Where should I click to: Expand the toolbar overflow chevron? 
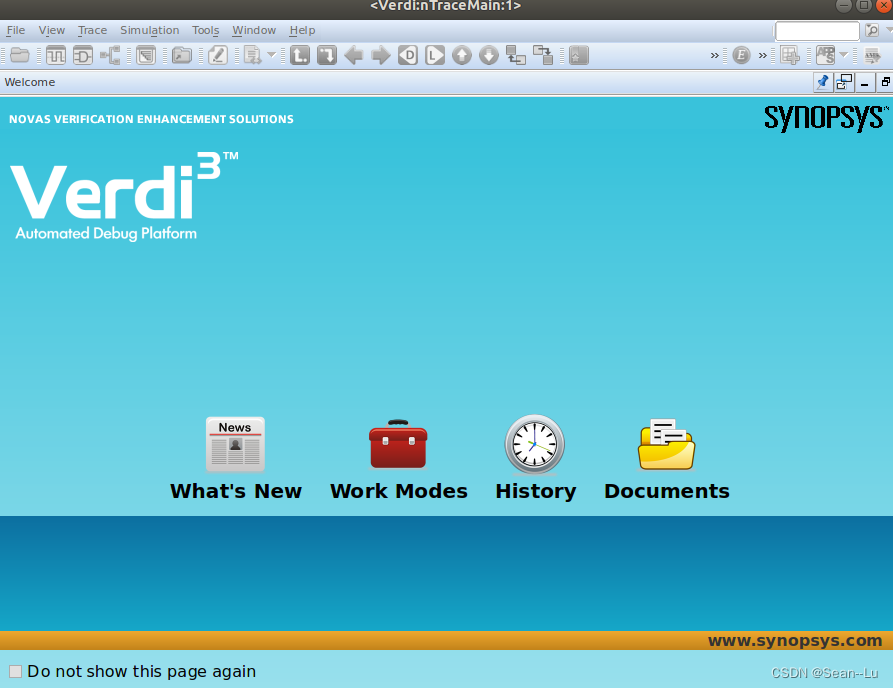(x=713, y=55)
